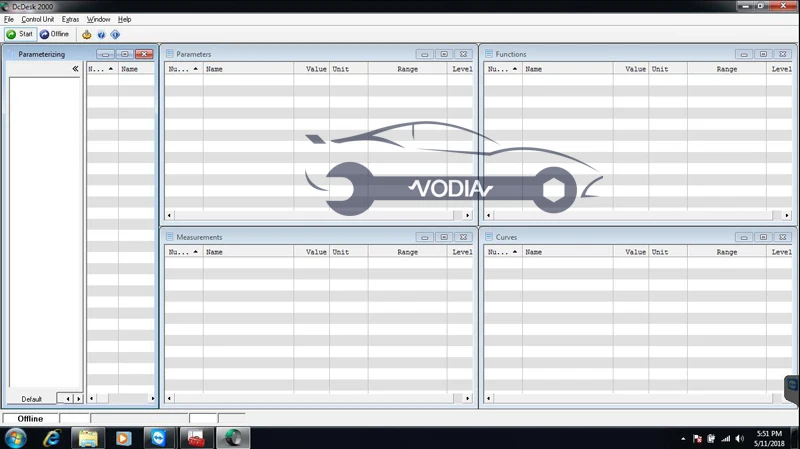Click the Measurements window title icon
The width and height of the screenshot is (800, 449).
[170, 237]
